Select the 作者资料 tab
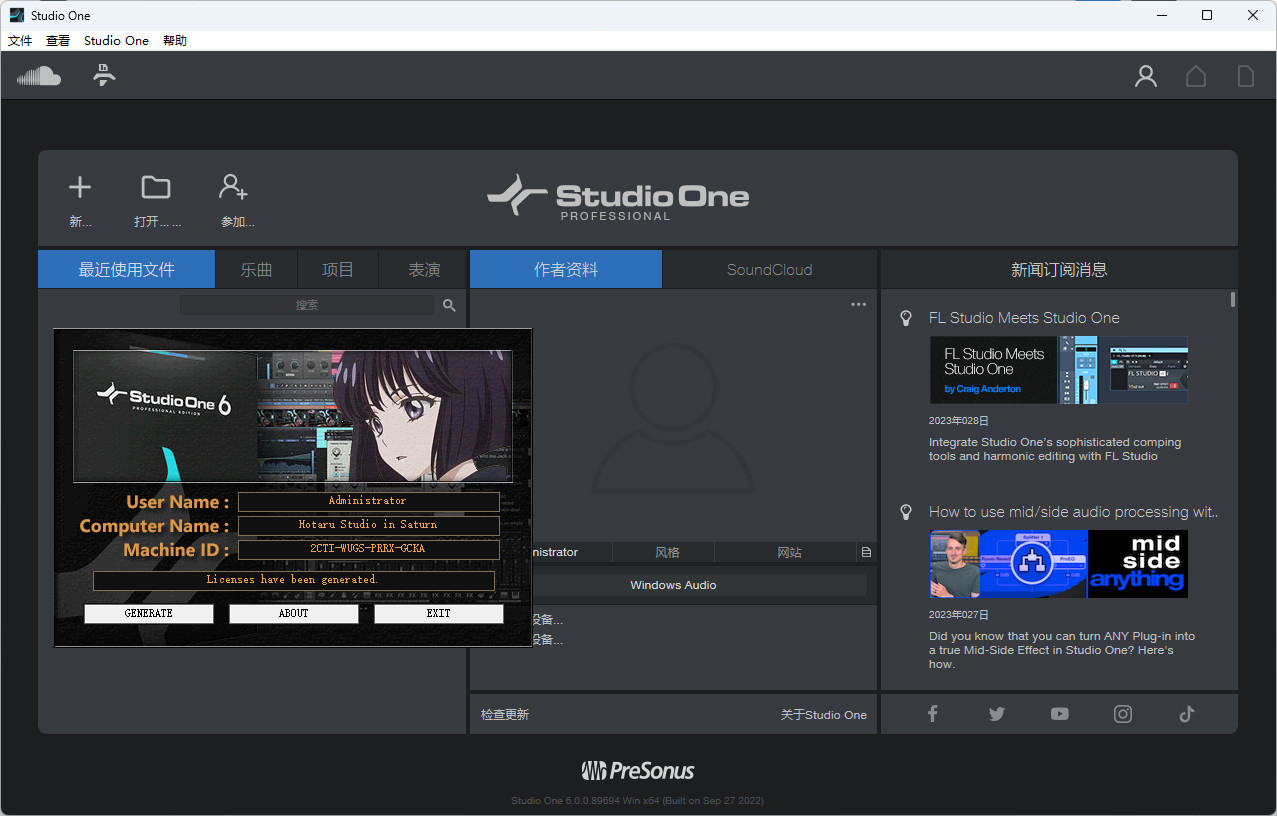The width and height of the screenshot is (1277, 816). point(566,269)
